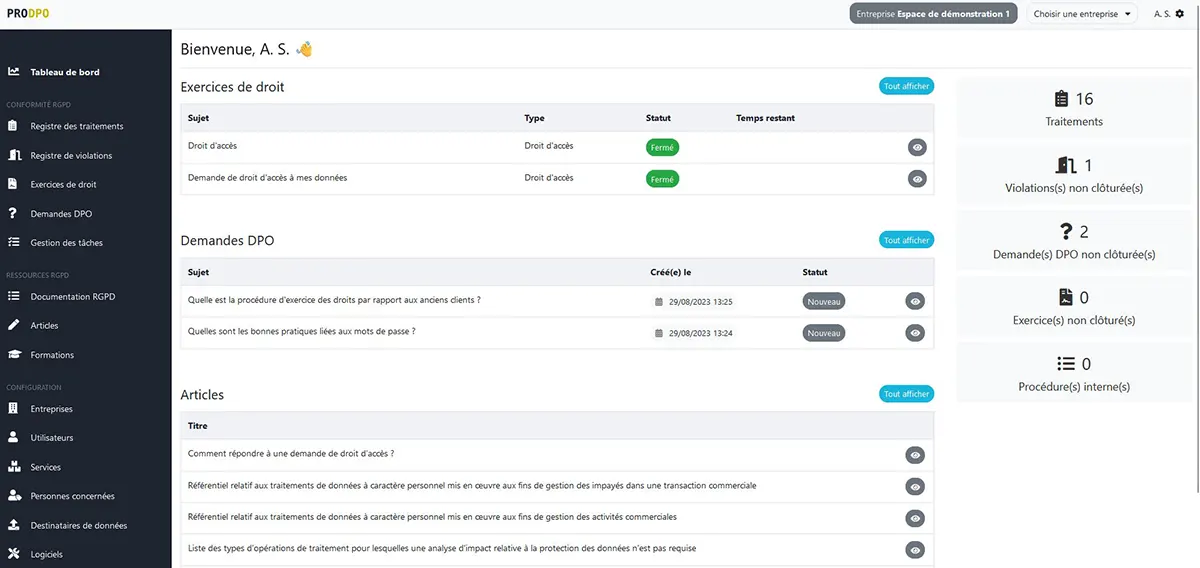The height and width of the screenshot is (568, 1200).
Task: Click the Formations graduation cap icon
Action: (13, 355)
